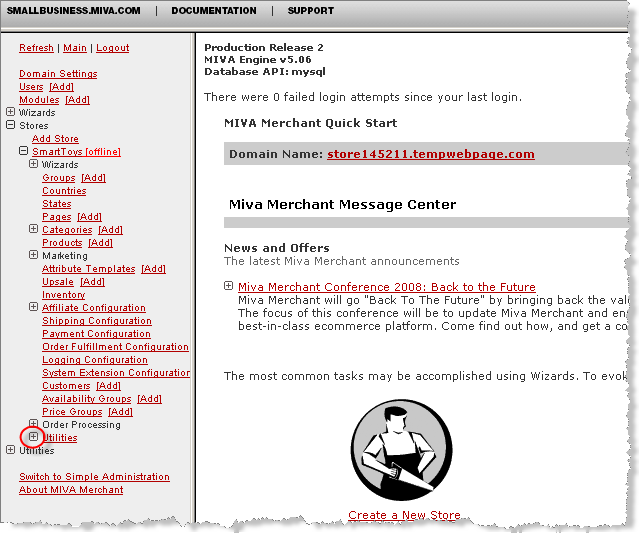Open Availability Groups link

coord(86,399)
